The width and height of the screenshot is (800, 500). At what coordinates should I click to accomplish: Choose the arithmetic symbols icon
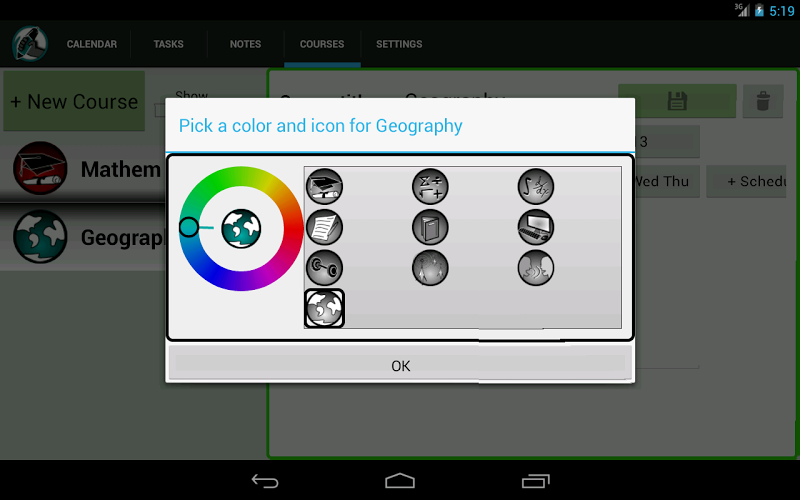(x=430, y=187)
